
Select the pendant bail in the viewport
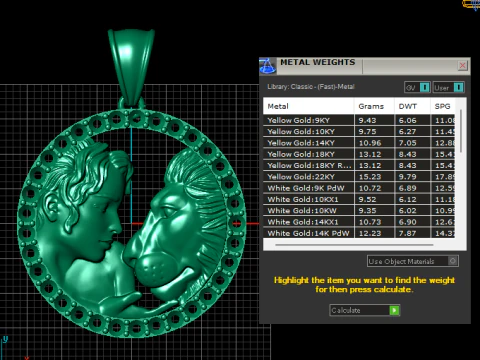point(131,67)
